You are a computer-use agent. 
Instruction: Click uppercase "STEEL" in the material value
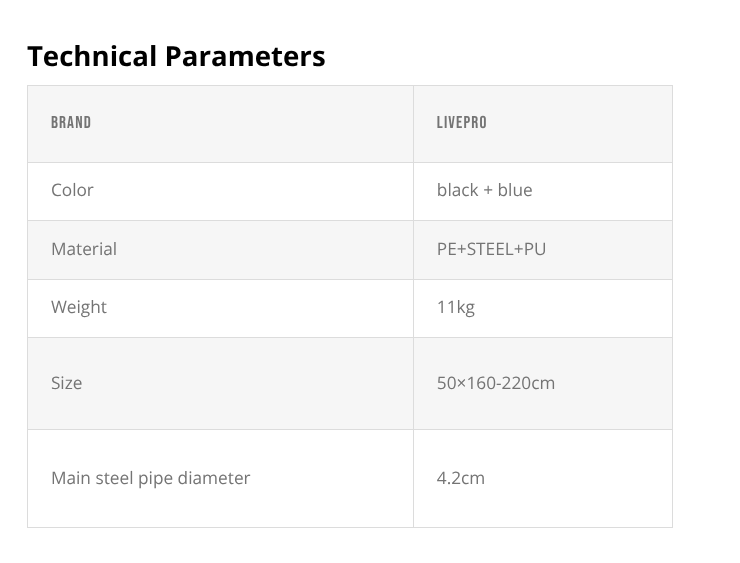490,249
